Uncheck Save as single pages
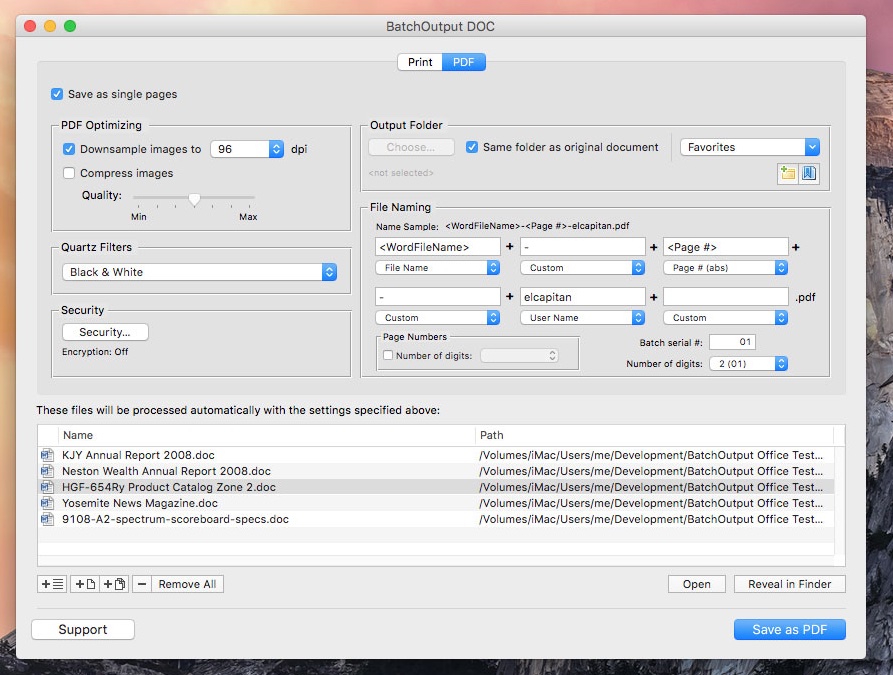The image size is (893, 675). (x=57, y=95)
